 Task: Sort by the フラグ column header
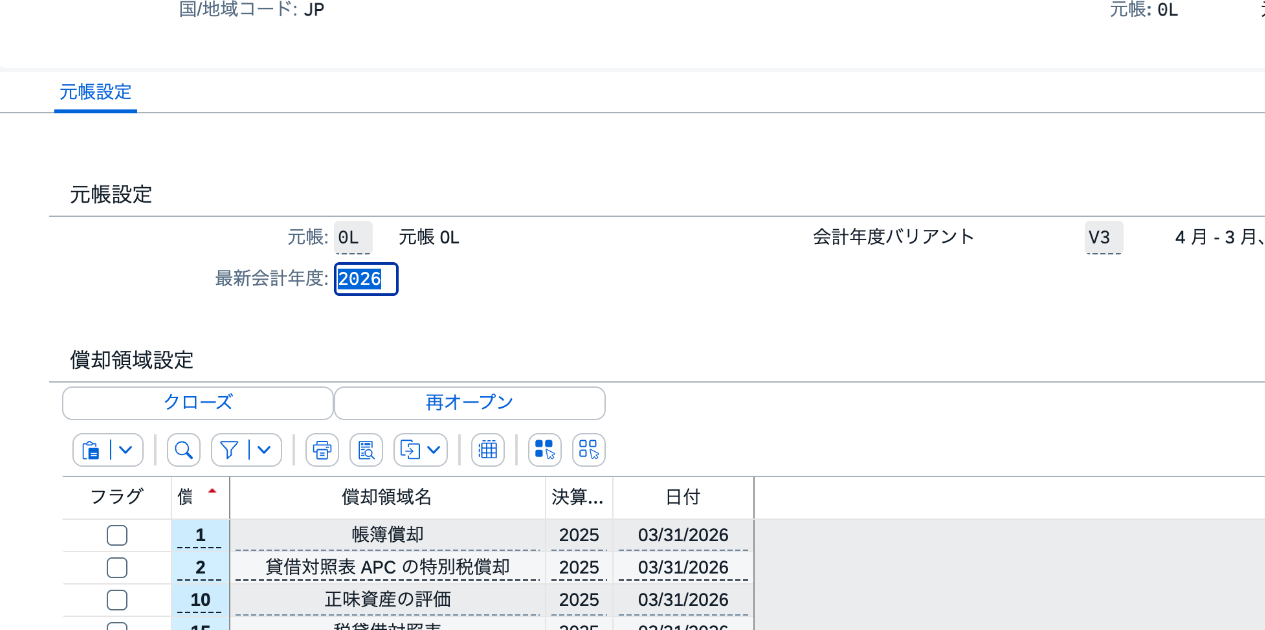pos(117,497)
